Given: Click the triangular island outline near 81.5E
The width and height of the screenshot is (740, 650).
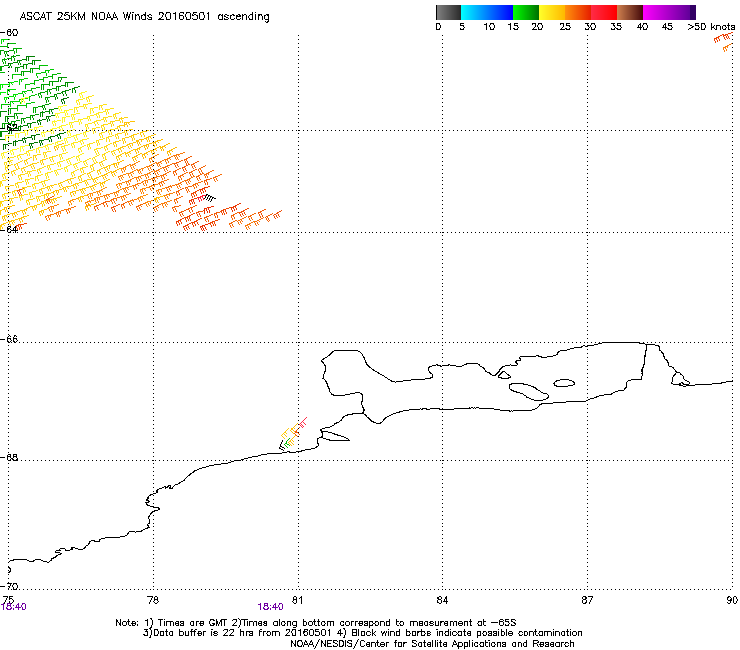Looking at the screenshot, I should (335, 436).
